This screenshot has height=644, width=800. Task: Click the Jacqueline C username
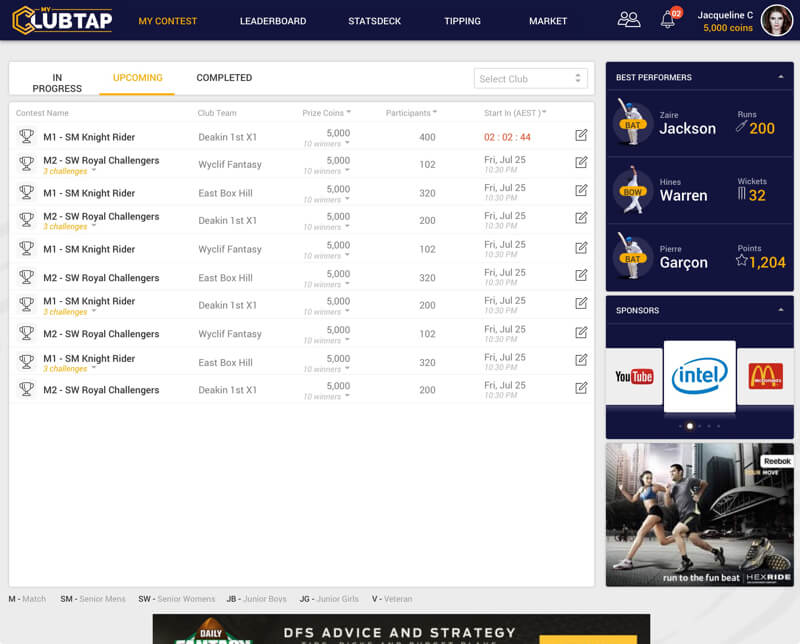tap(725, 15)
